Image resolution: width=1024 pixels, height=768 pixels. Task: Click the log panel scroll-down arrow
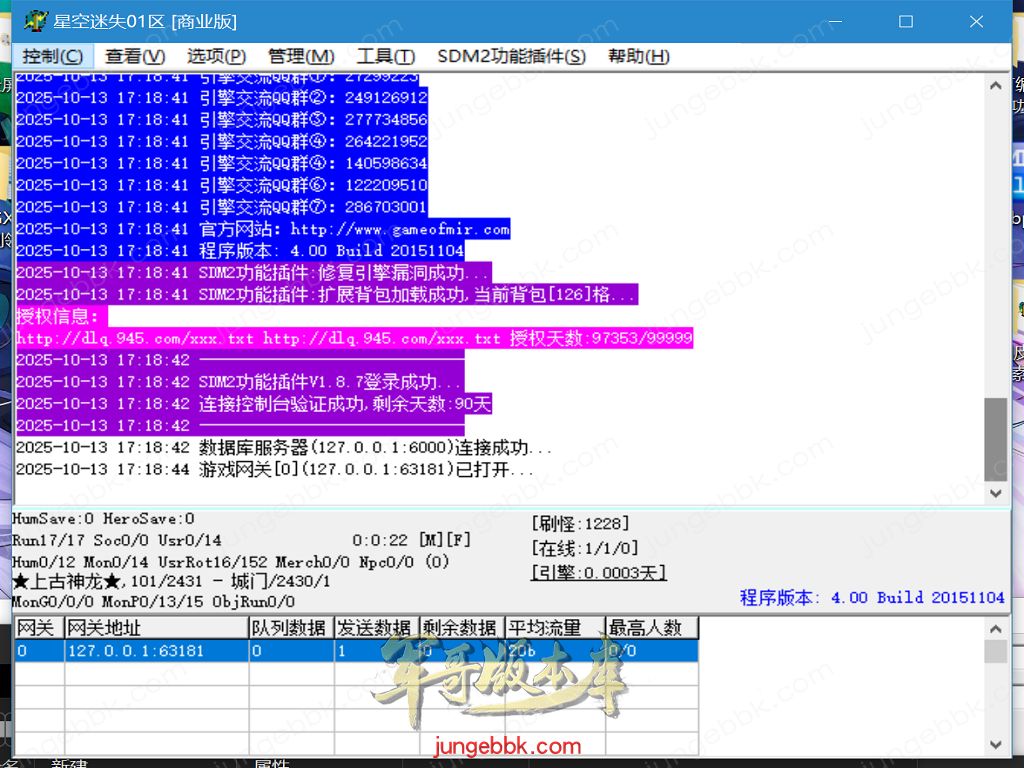point(995,493)
